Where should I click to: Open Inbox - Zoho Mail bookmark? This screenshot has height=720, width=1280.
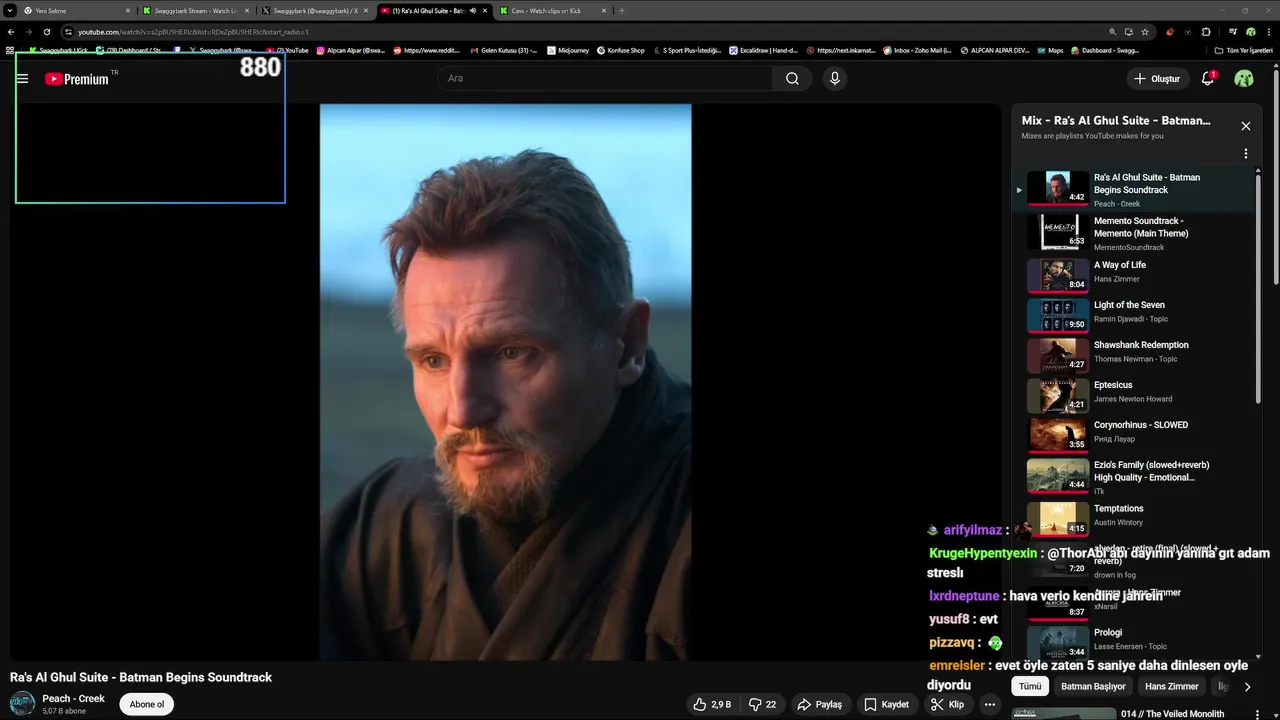917,50
